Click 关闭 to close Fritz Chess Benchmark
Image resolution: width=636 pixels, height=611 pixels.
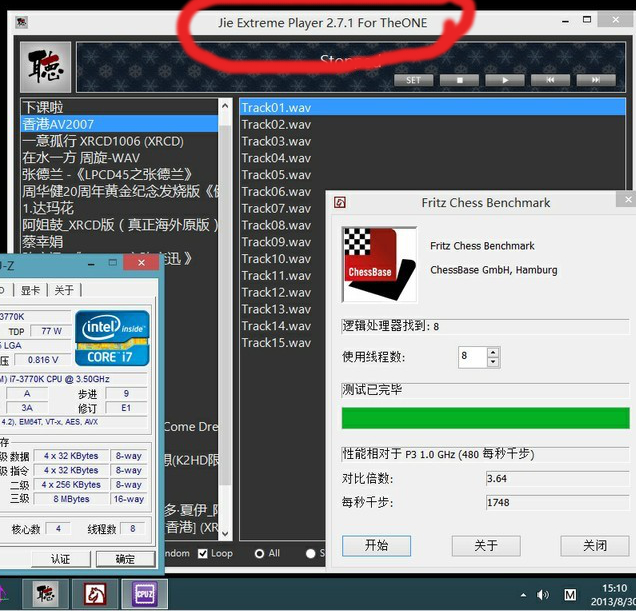[595, 546]
